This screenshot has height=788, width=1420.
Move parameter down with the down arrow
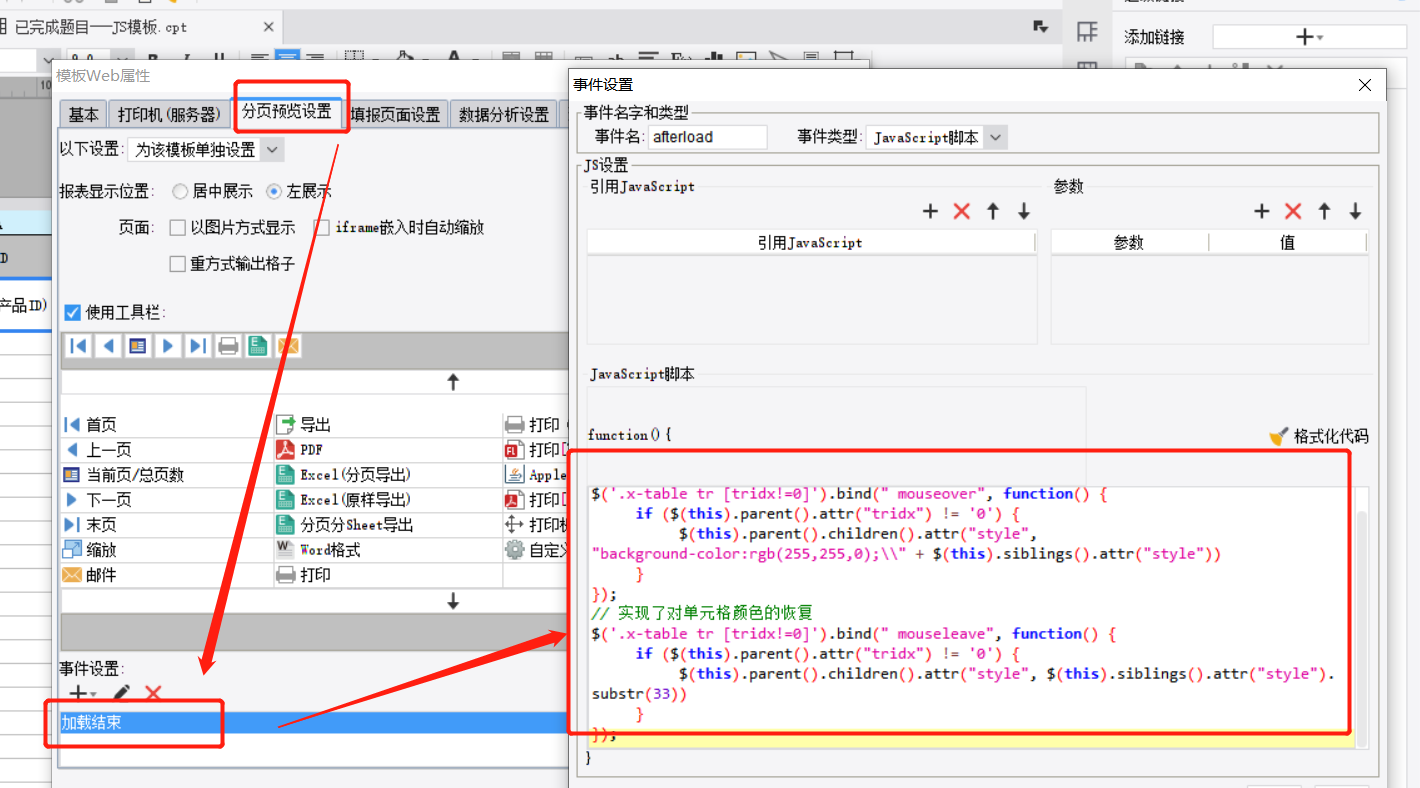(x=1356, y=211)
